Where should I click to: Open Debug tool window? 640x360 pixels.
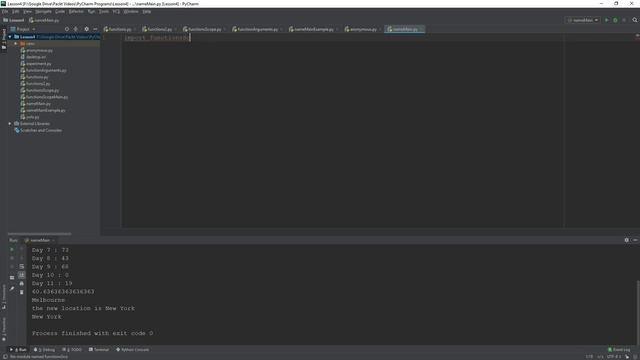pos(44,350)
